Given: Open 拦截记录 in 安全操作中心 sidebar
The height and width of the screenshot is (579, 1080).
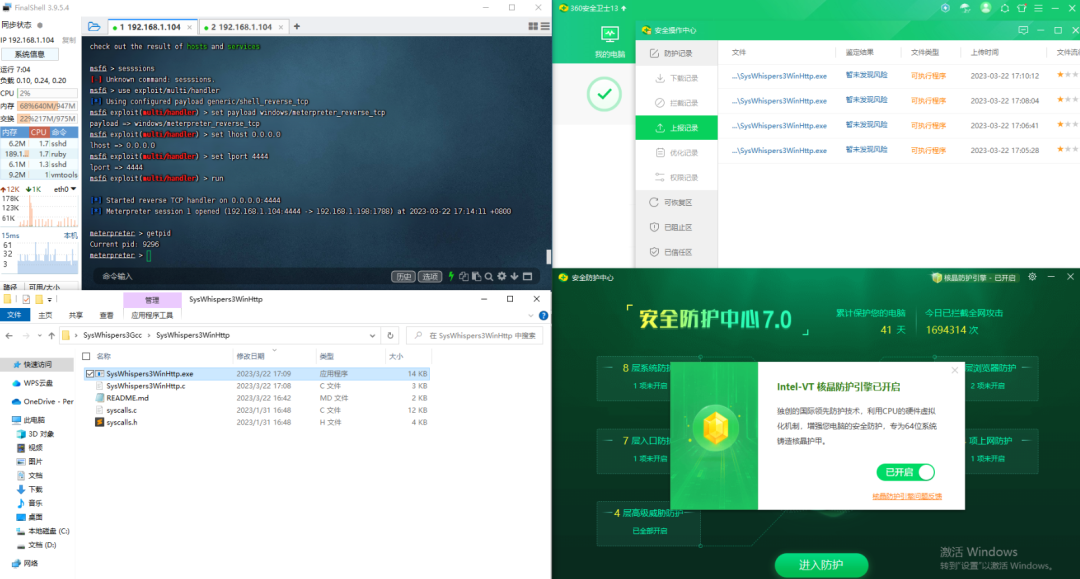Looking at the screenshot, I should coord(676,103).
